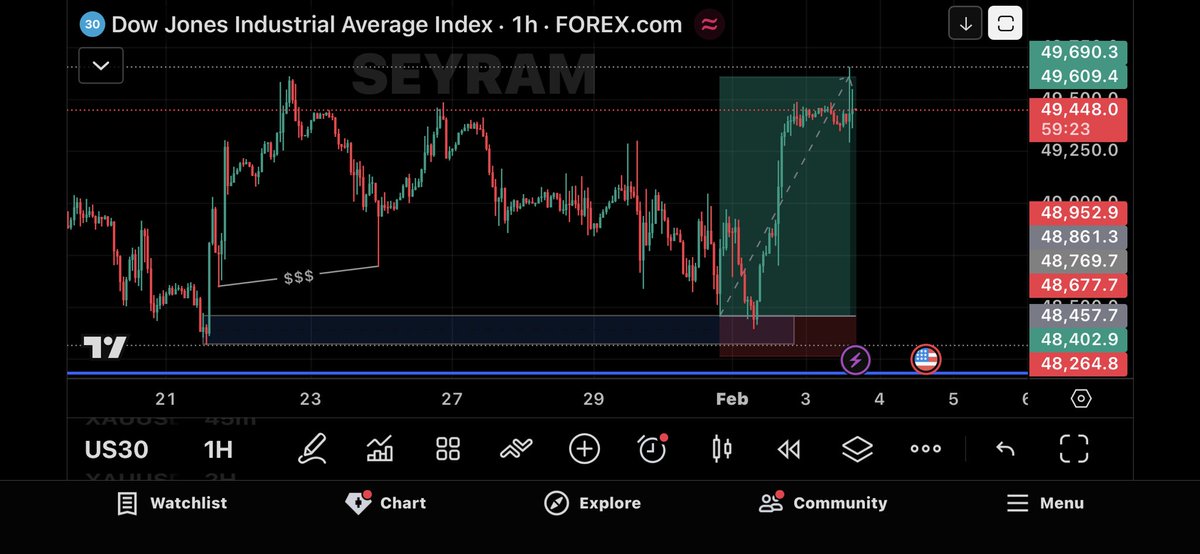Tap the 49,448.0 current price label
The width and height of the screenshot is (1200, 554).
(x=1078, y=118)
